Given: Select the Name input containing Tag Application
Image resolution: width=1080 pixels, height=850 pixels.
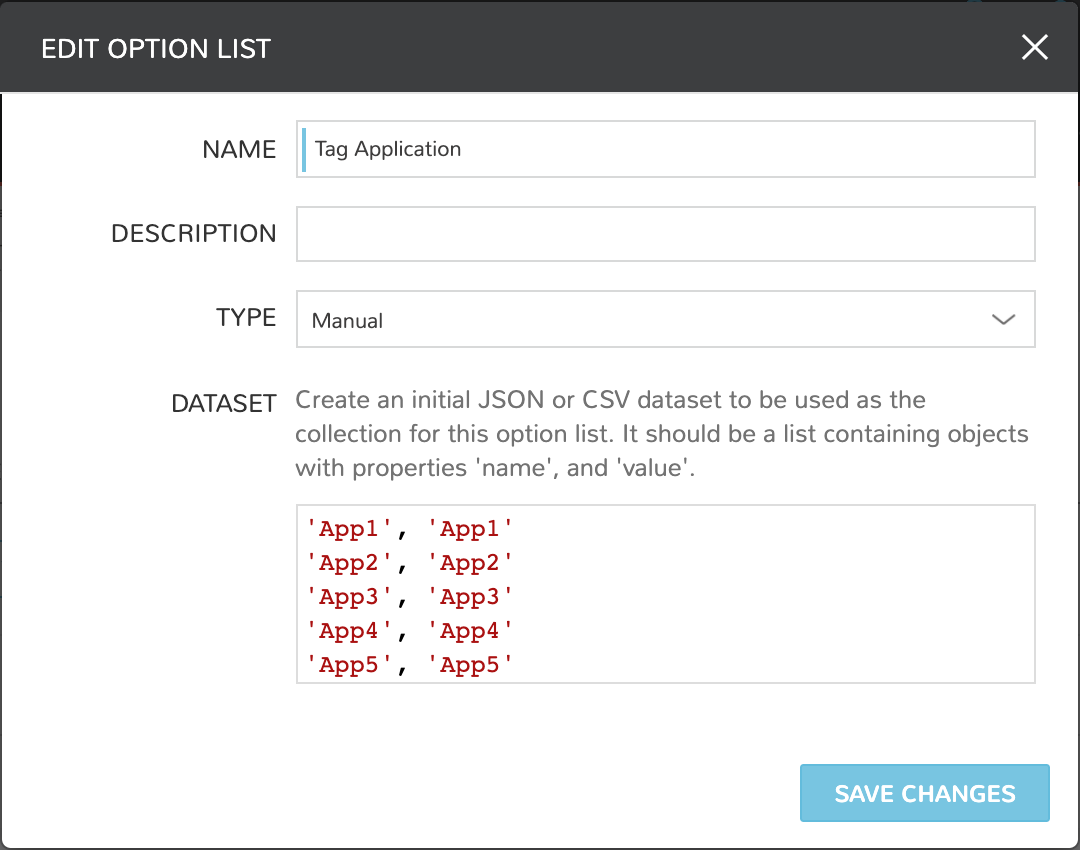Looking at the screenshot, I should (x=665, y=148).
